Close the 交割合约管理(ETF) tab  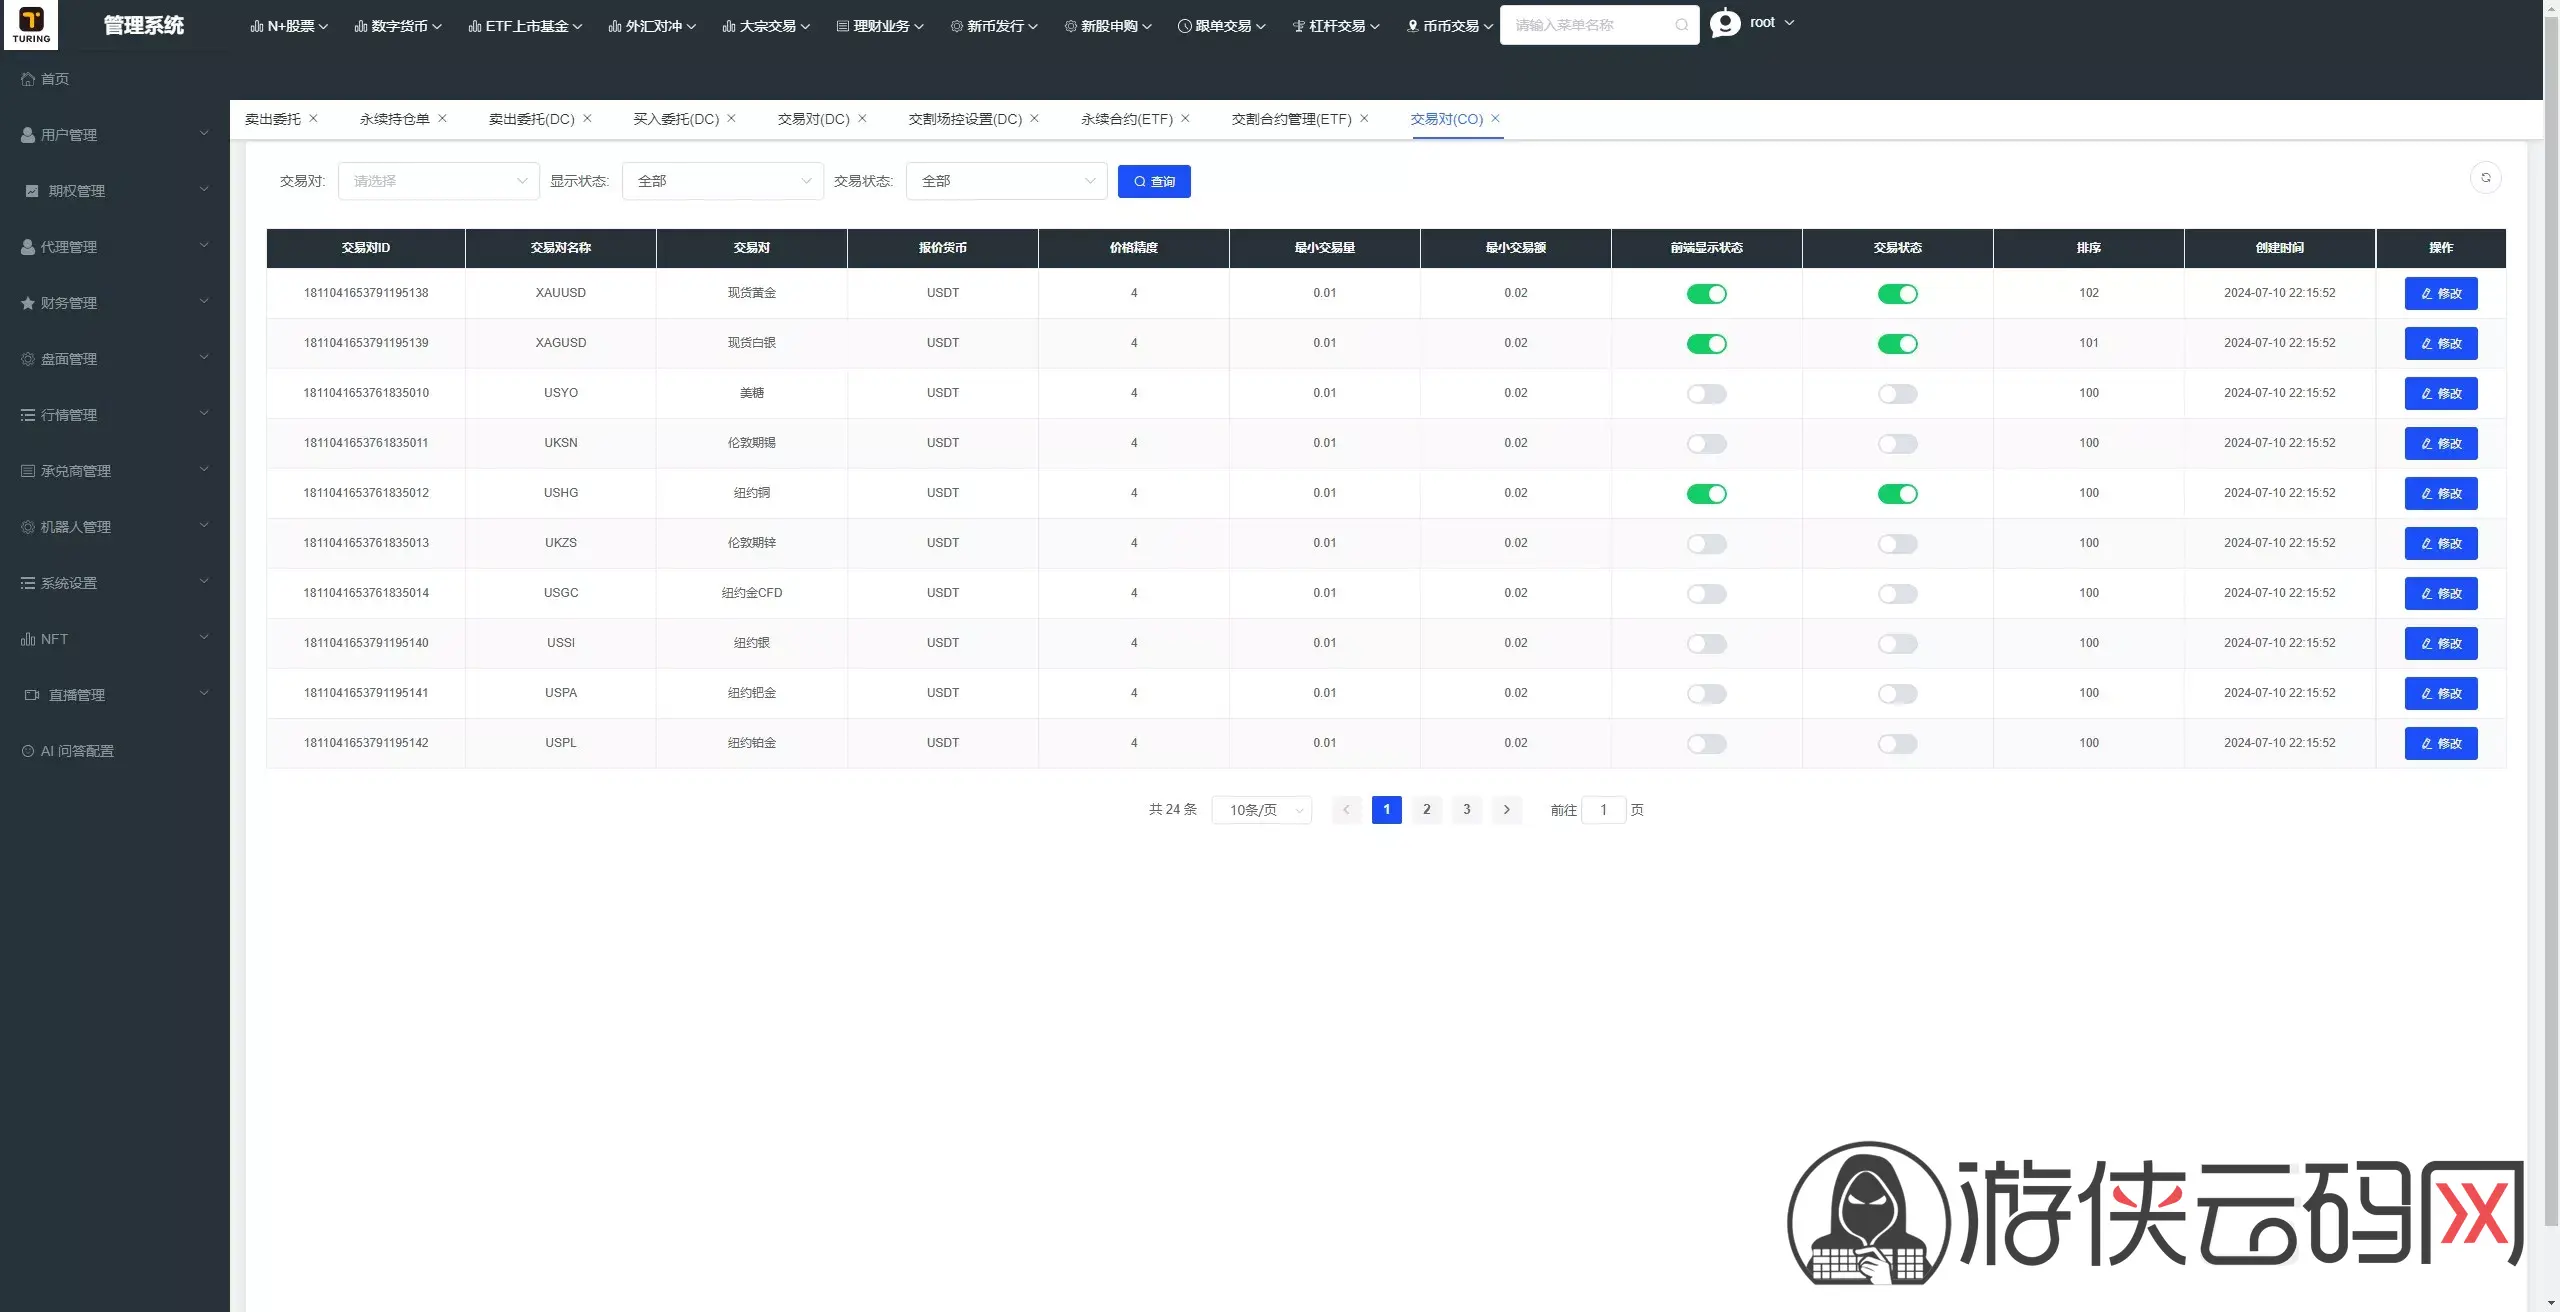pos(1364,118)
